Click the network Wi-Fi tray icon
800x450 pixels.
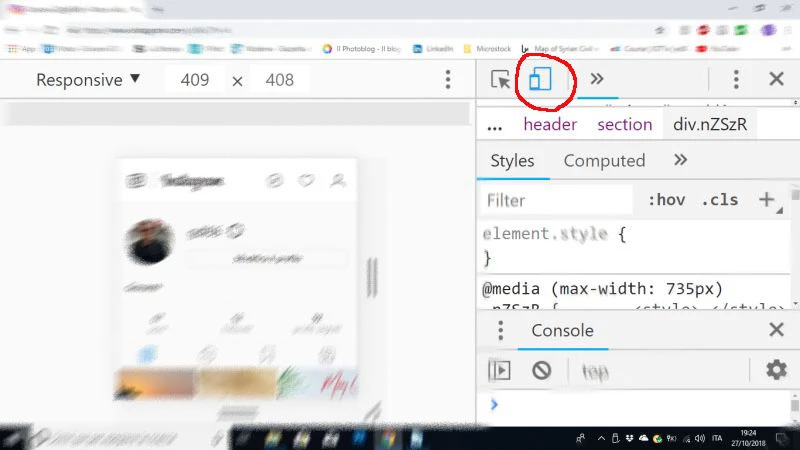(x=687, y=439)
